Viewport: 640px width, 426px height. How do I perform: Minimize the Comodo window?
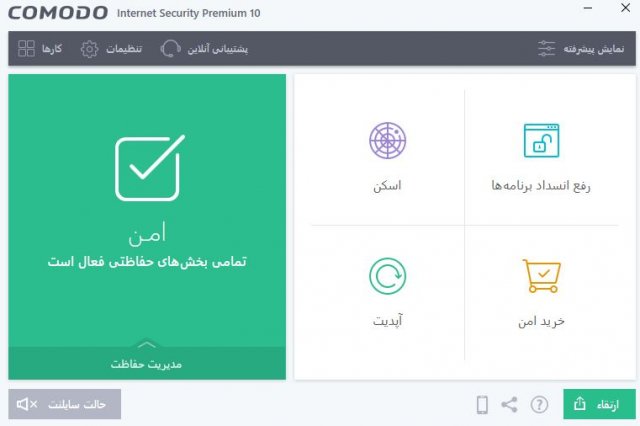click(x=588, y=8)
